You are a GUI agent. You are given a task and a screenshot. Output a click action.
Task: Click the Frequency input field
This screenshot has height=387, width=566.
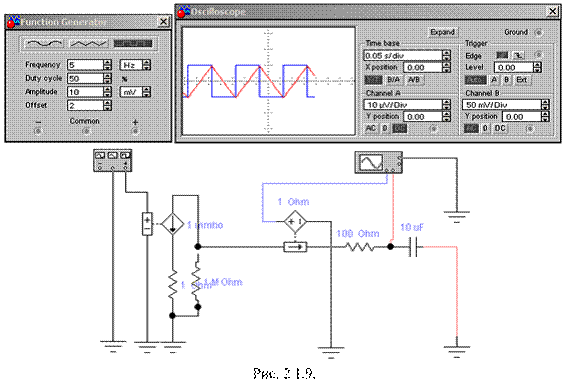86,65
